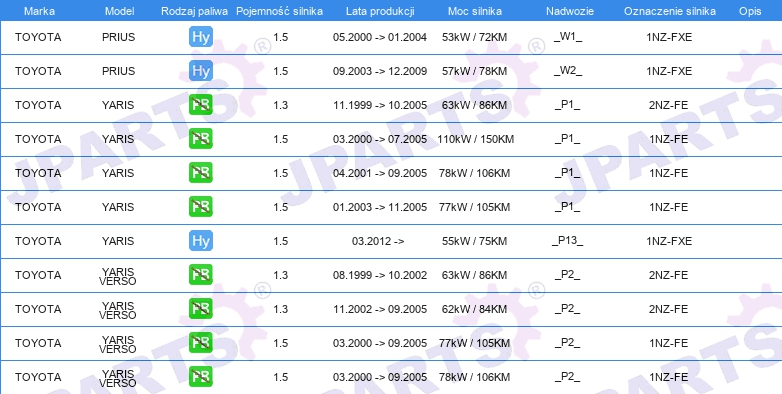Click petrol icon for Yaris Verso 77kW / 105KM _P2_

[x=201, y=343]
